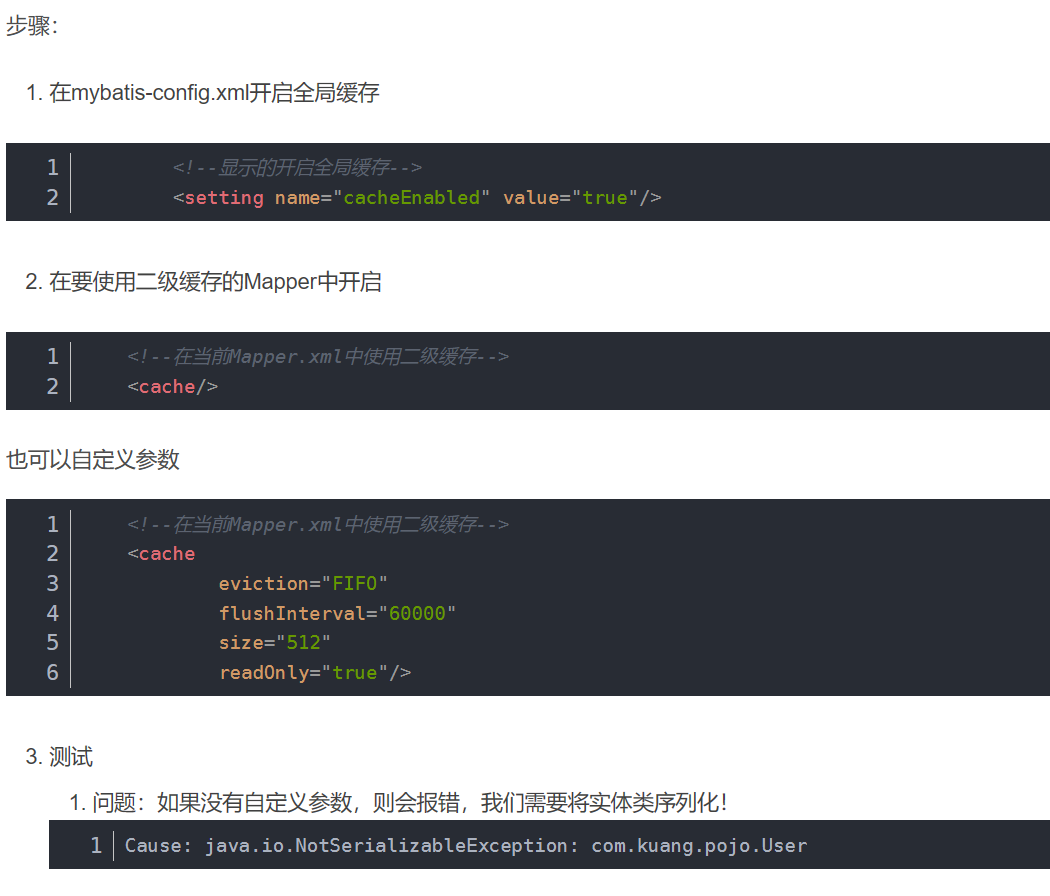Click the '步骤:' heading text
This screenshot has height=896, width=1050.
tap(32, 27)
